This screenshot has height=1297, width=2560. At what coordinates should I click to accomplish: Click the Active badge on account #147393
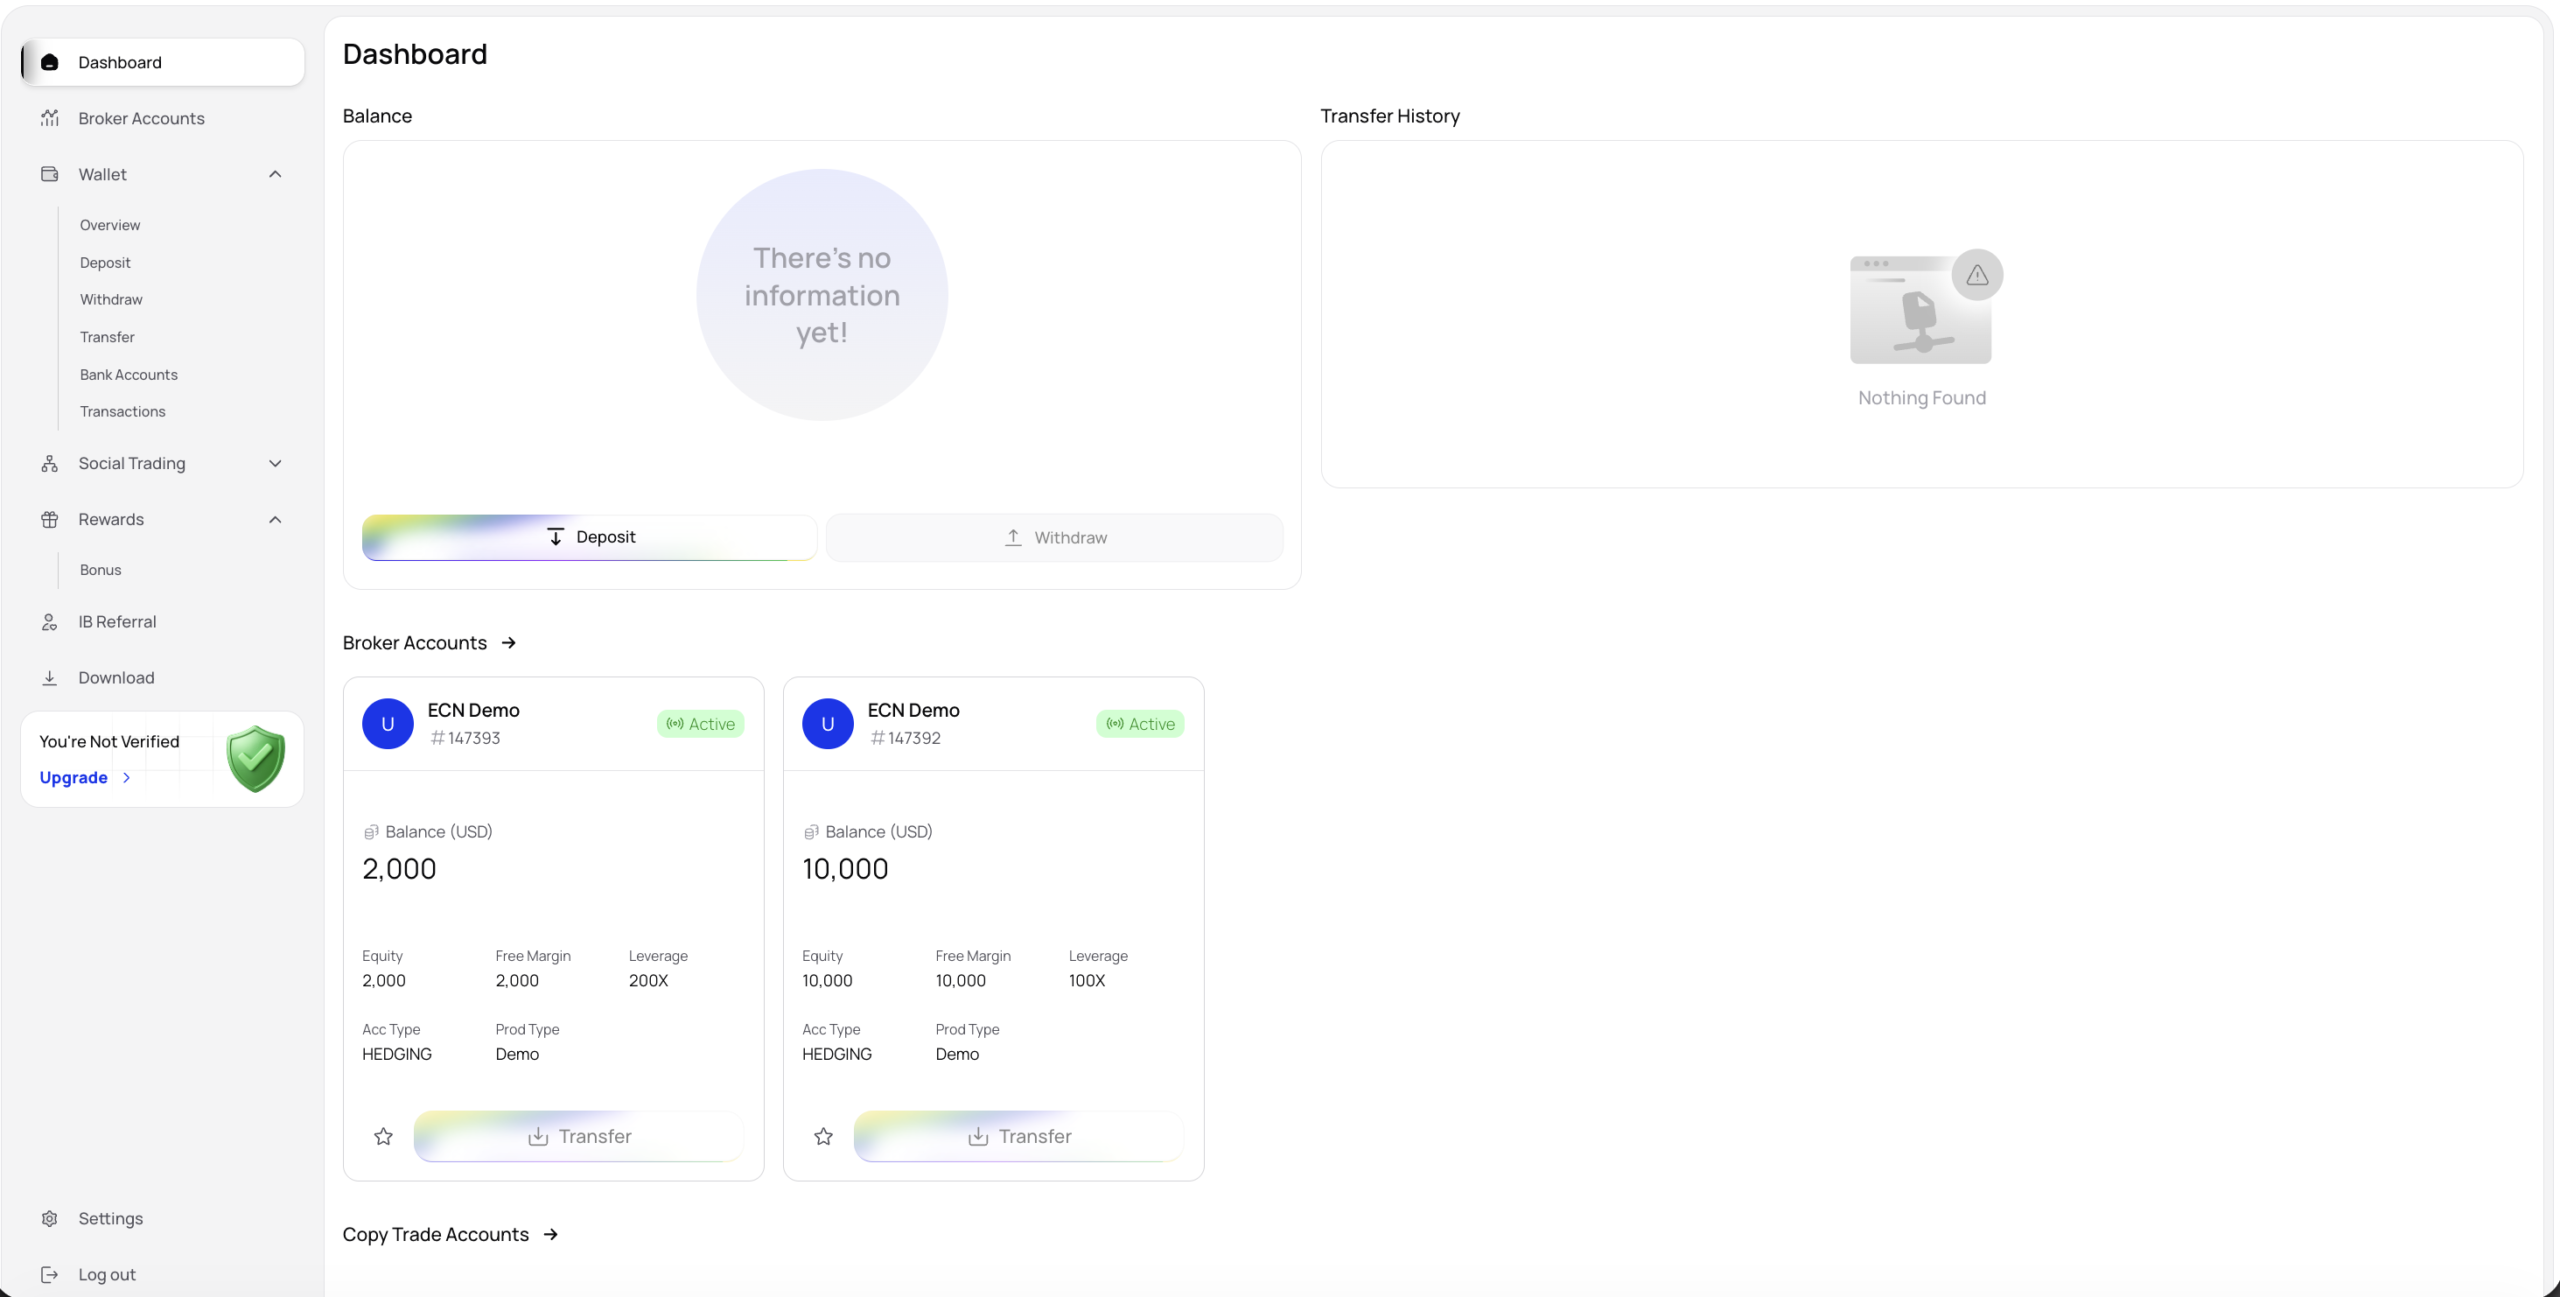coord(700,724)
